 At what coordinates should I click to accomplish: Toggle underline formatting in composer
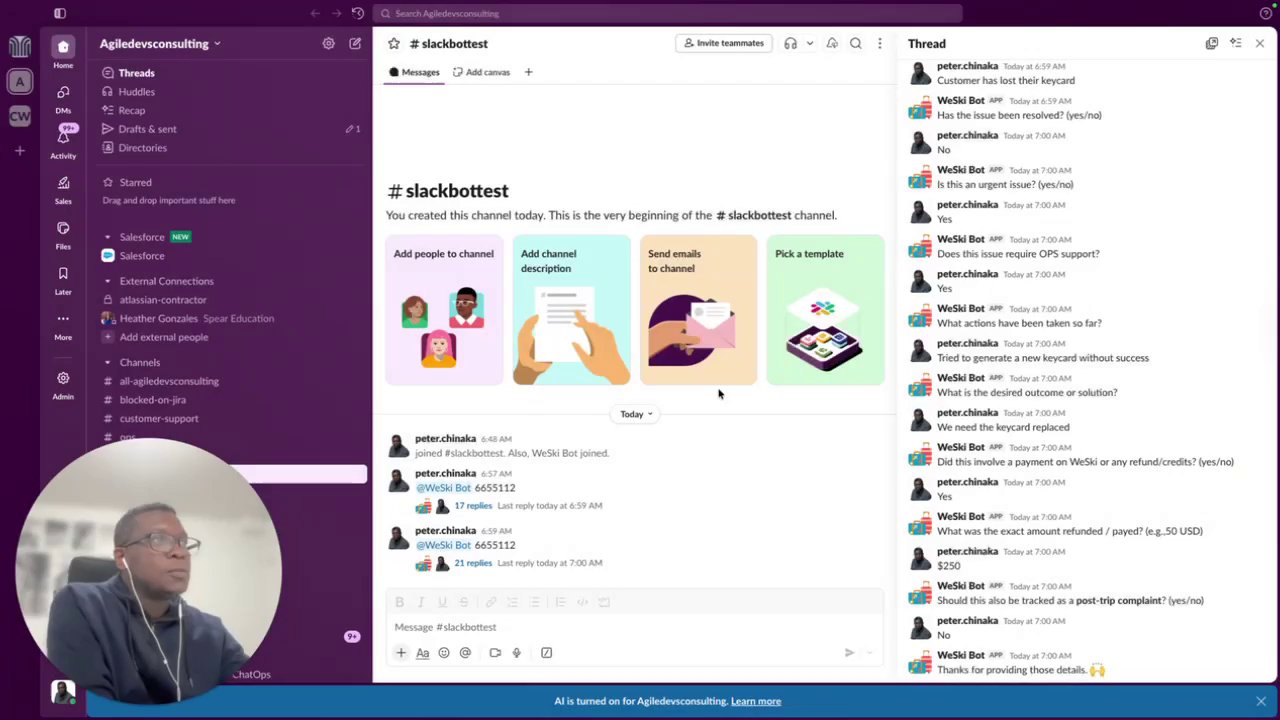click(442, 602)
